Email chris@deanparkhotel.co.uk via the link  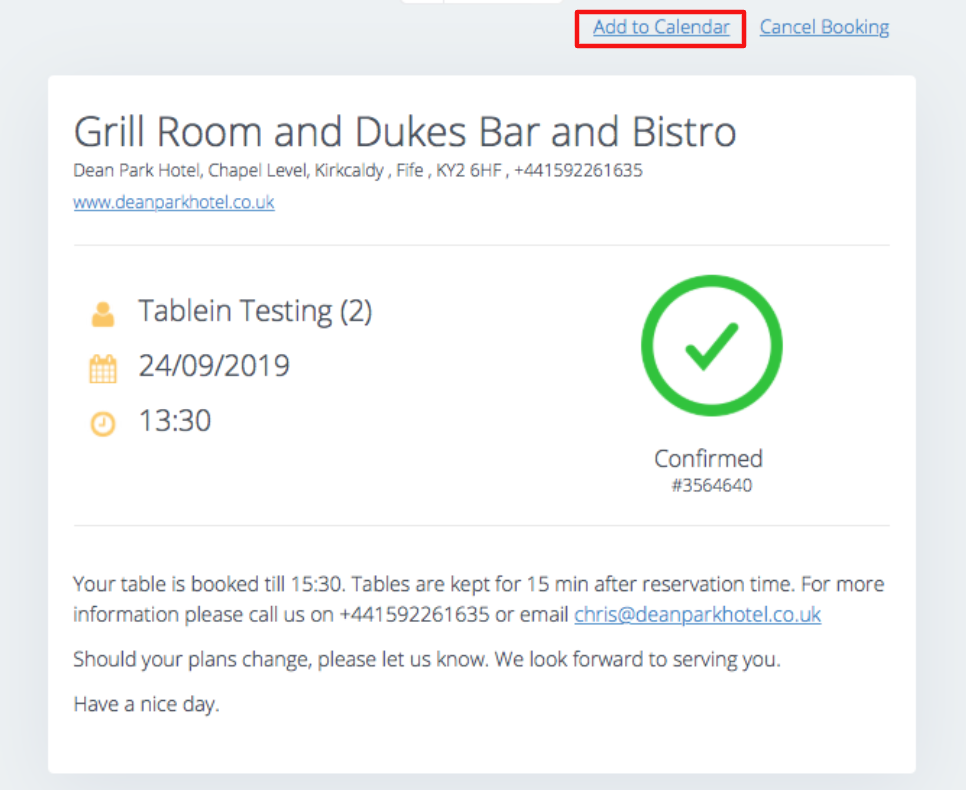[x=697, y=614]
